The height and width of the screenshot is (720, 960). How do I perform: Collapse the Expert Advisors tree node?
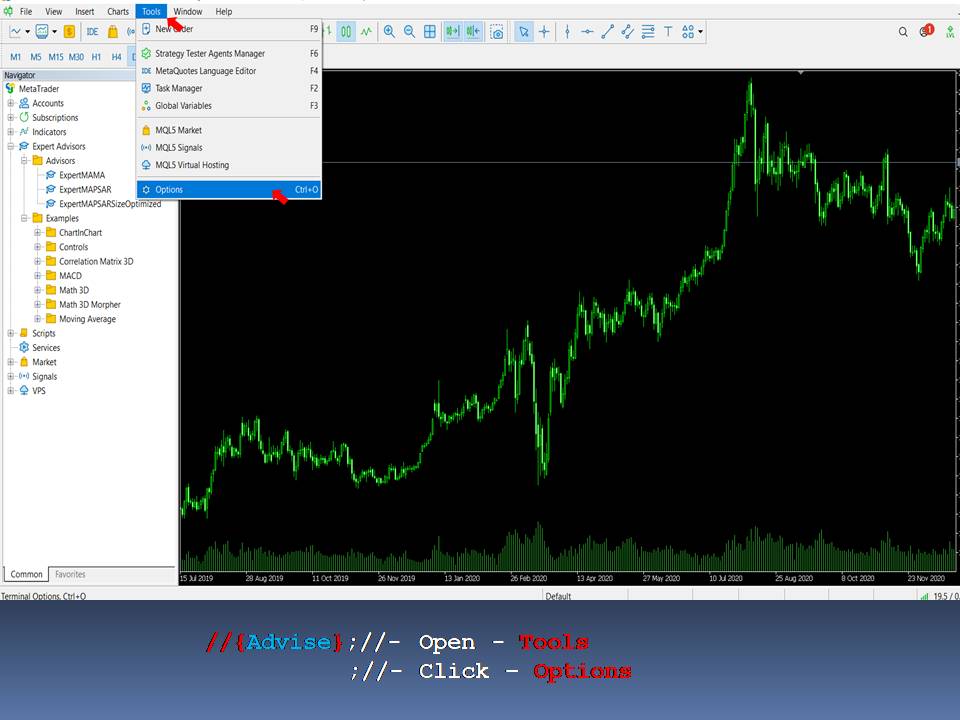point(11,146)
